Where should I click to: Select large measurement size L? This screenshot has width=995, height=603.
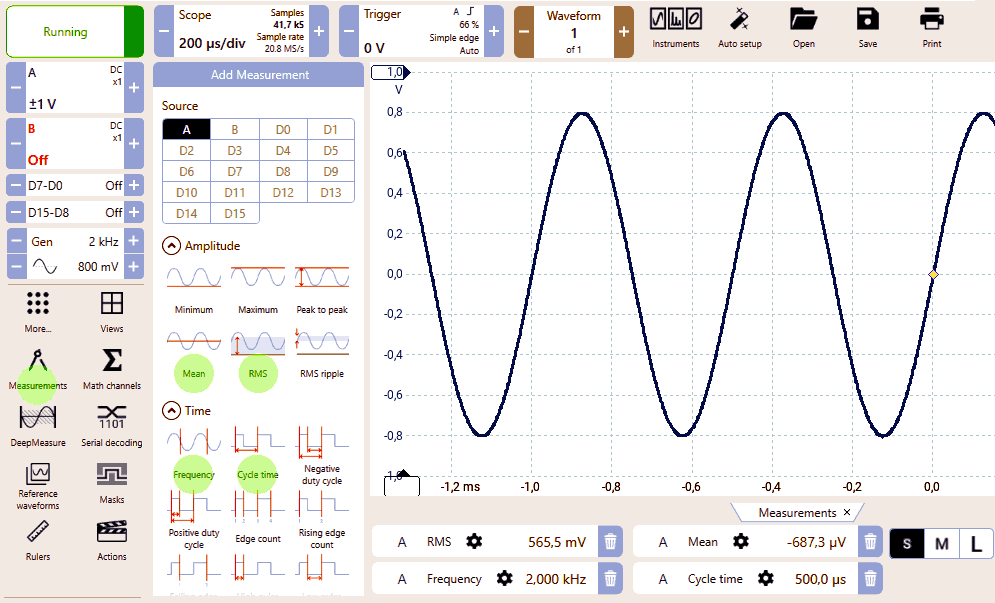[x=976, y=543]
